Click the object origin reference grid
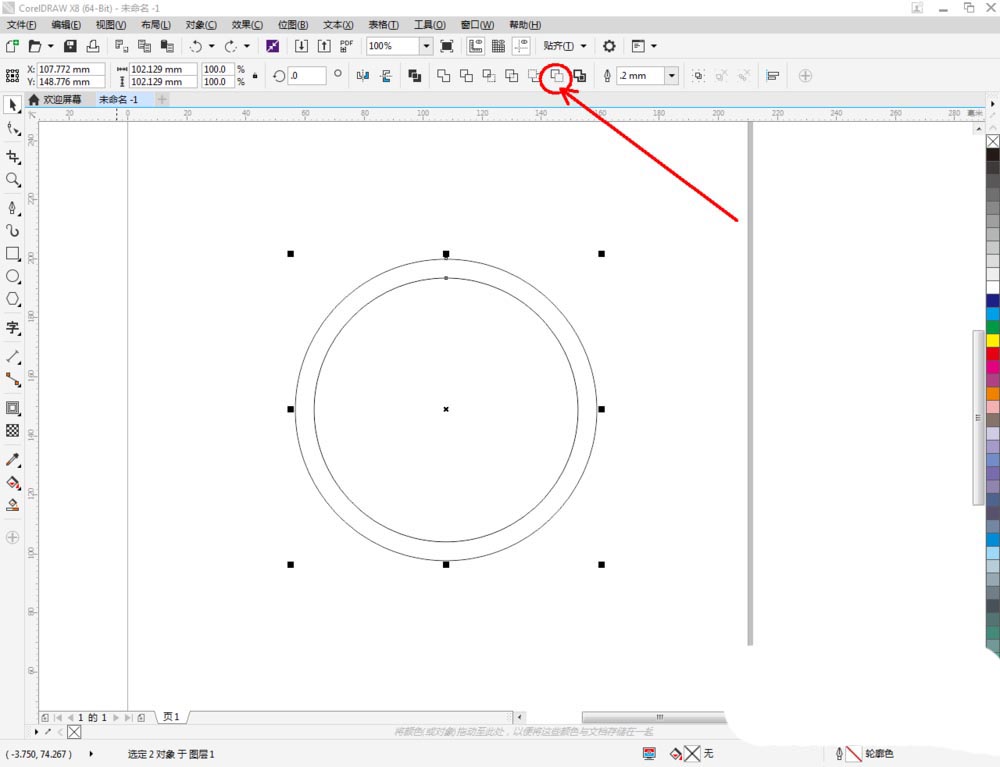Screen dimensions: 1000x767 [12, 76]
